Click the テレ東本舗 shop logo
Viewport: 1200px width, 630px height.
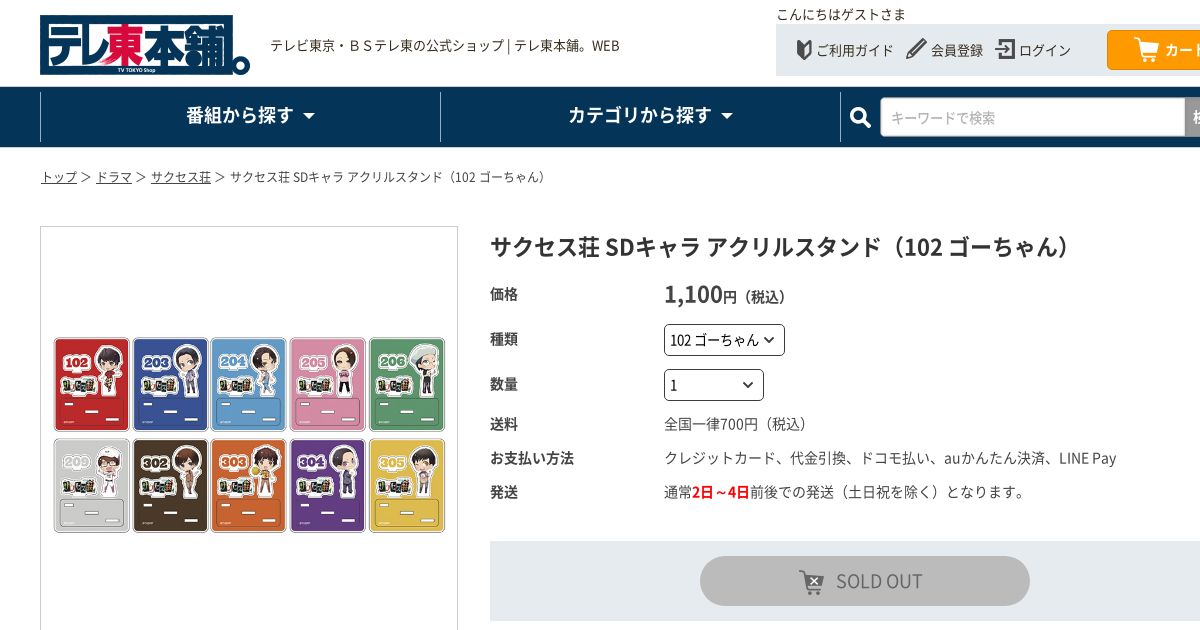(x=144, y=45)
